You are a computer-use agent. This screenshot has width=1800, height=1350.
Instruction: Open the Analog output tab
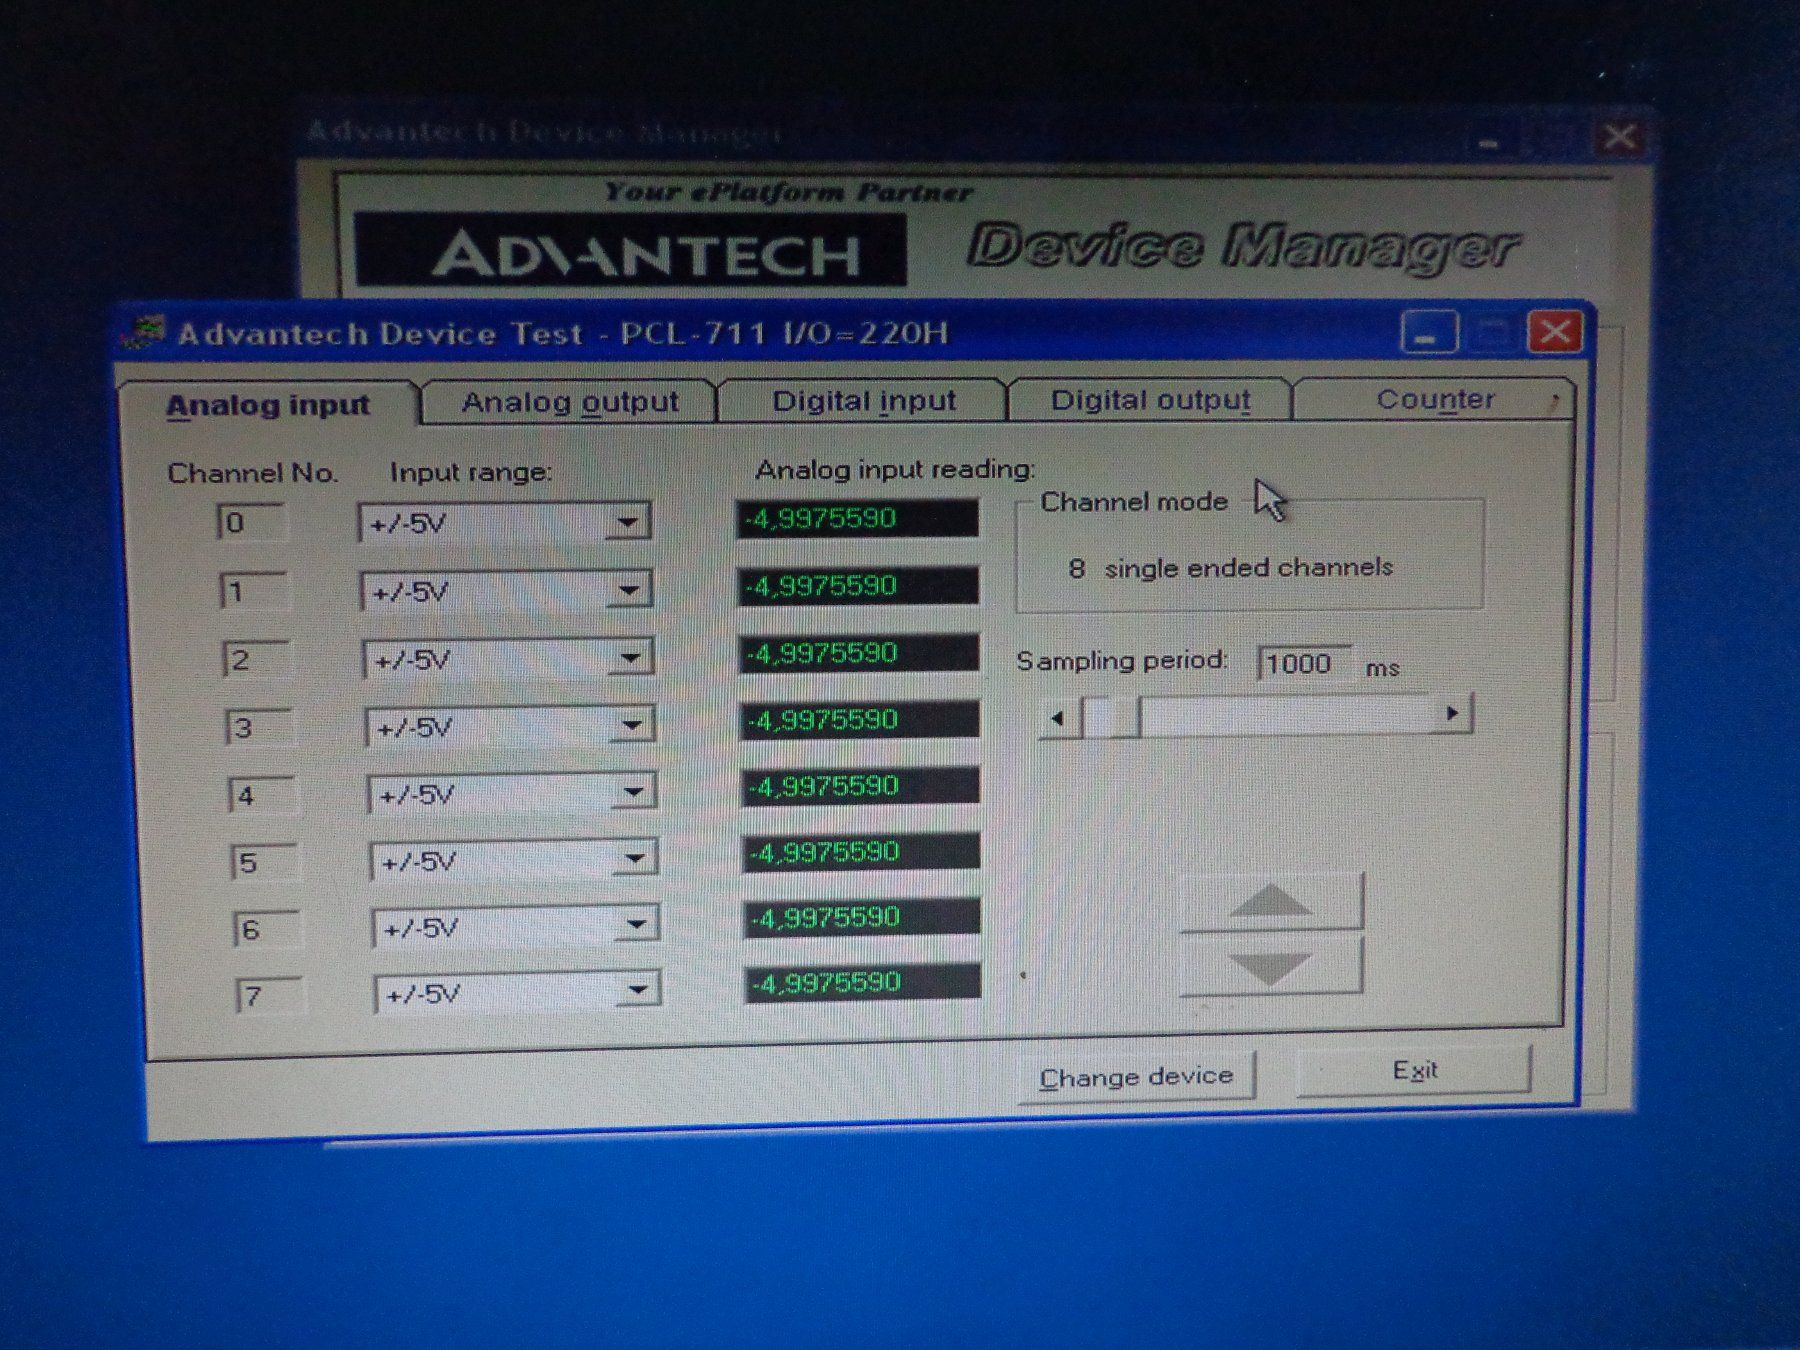[570, 402]
